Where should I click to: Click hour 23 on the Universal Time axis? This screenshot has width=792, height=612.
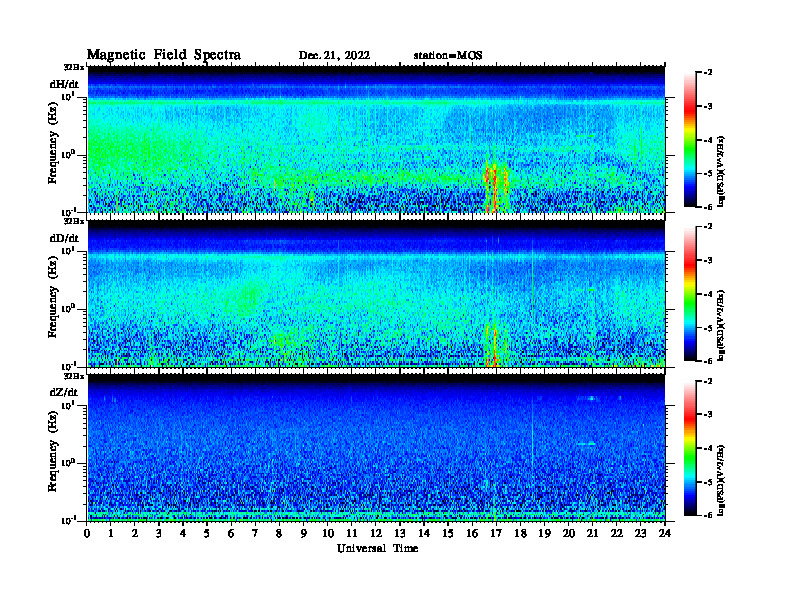[x=640, y=534]
